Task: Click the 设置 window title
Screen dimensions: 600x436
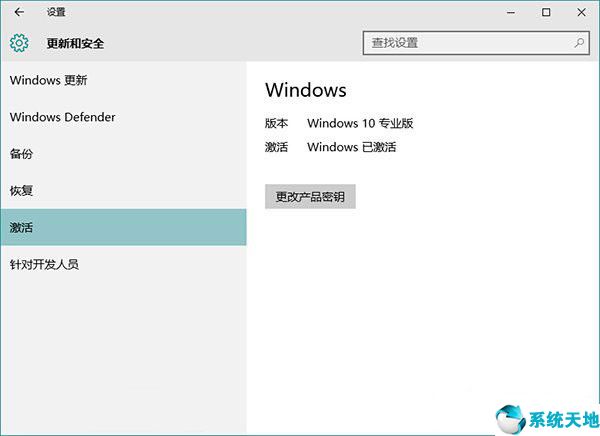Action: tap(56, 12)
